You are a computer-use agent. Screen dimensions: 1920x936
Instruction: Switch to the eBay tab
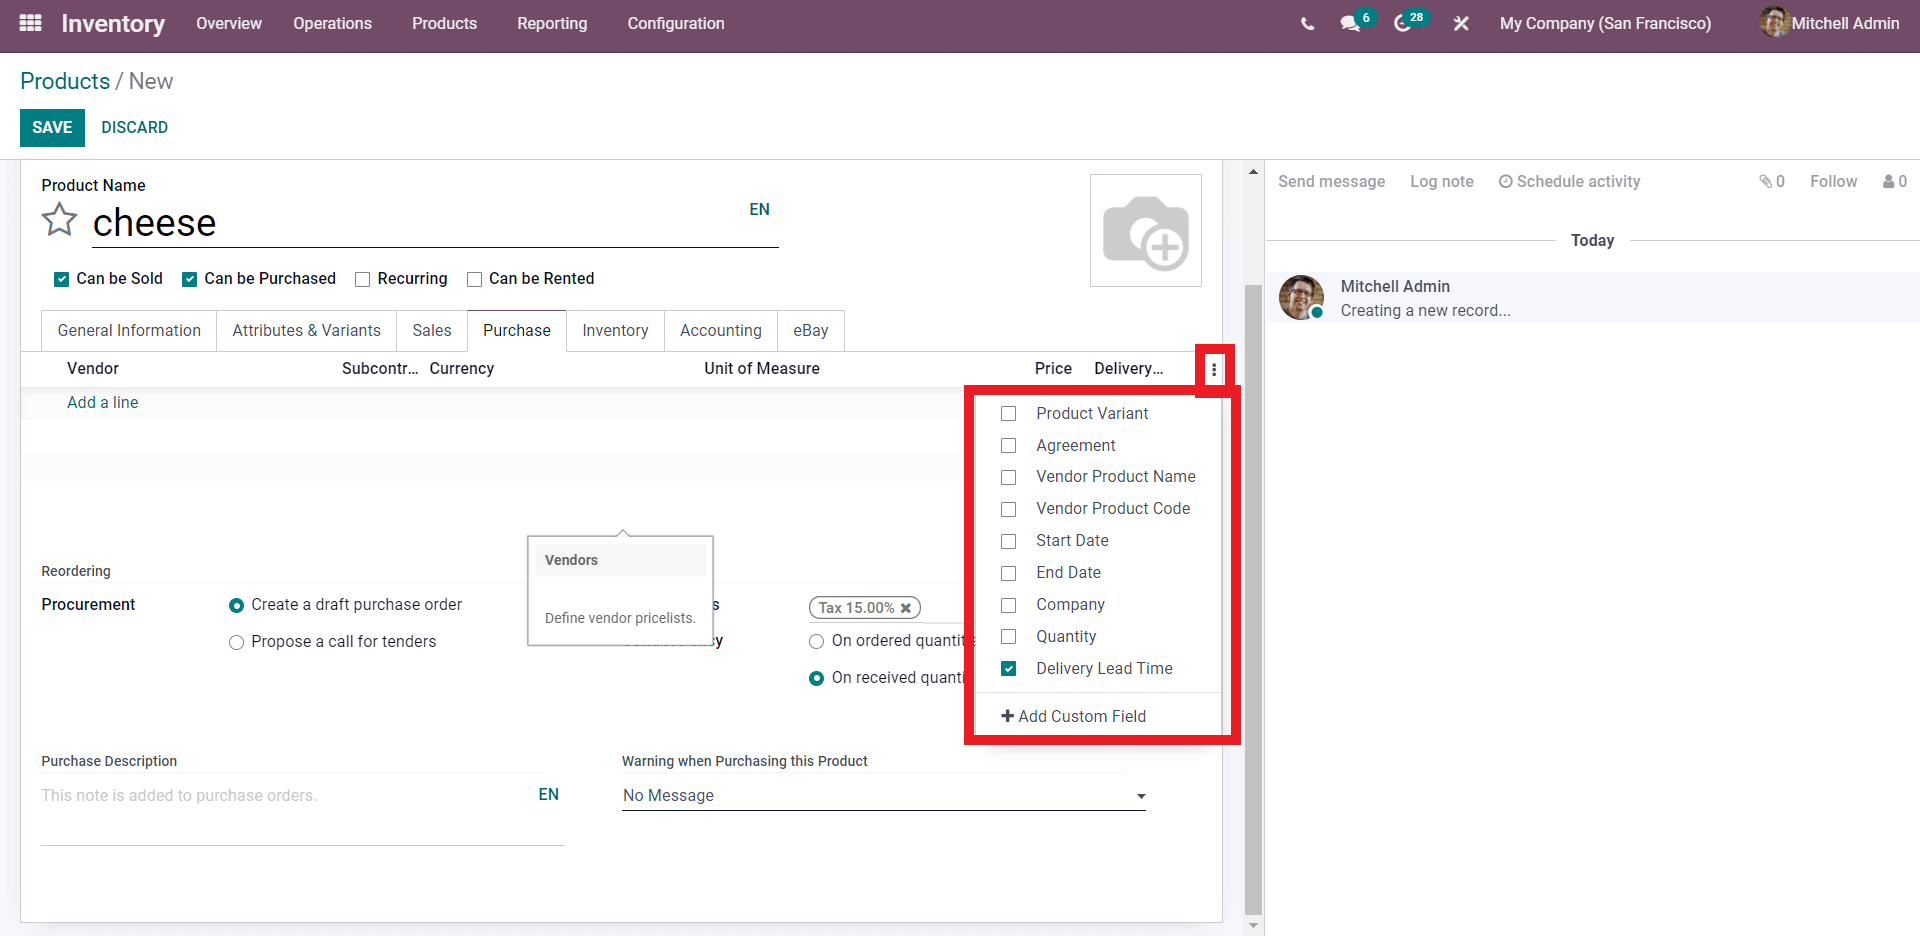[811, 330]
